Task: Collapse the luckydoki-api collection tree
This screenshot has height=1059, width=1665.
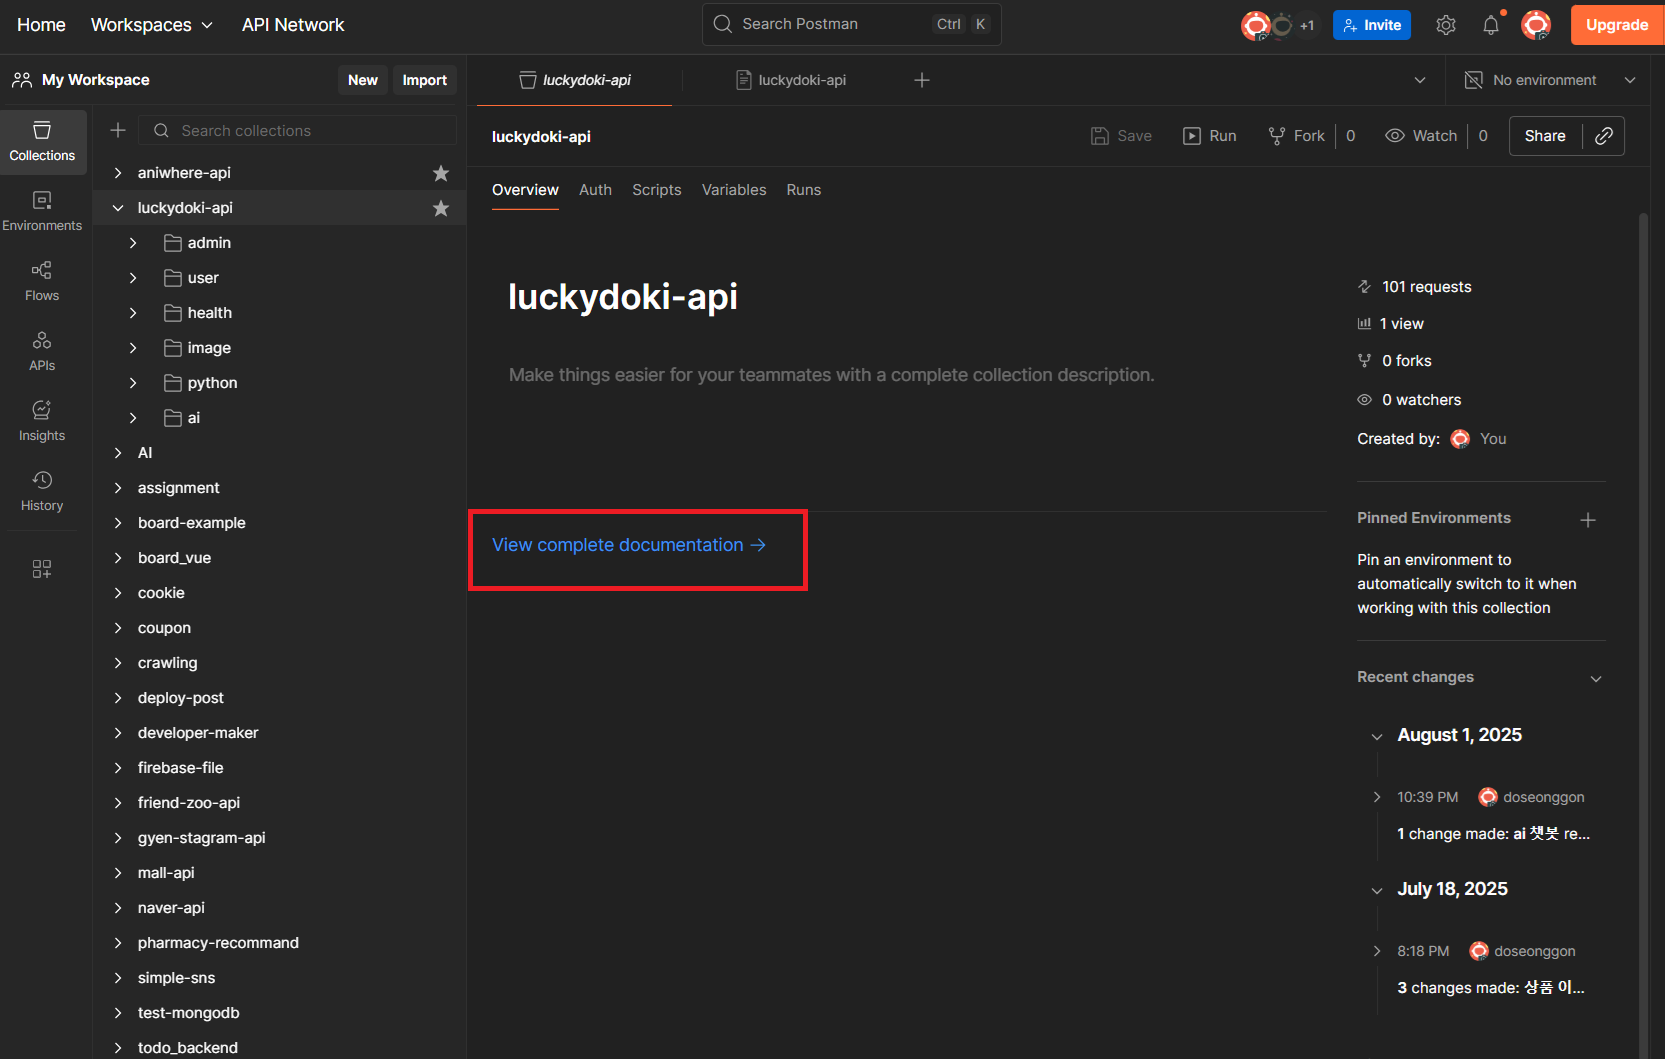Action: click(118, 208)
